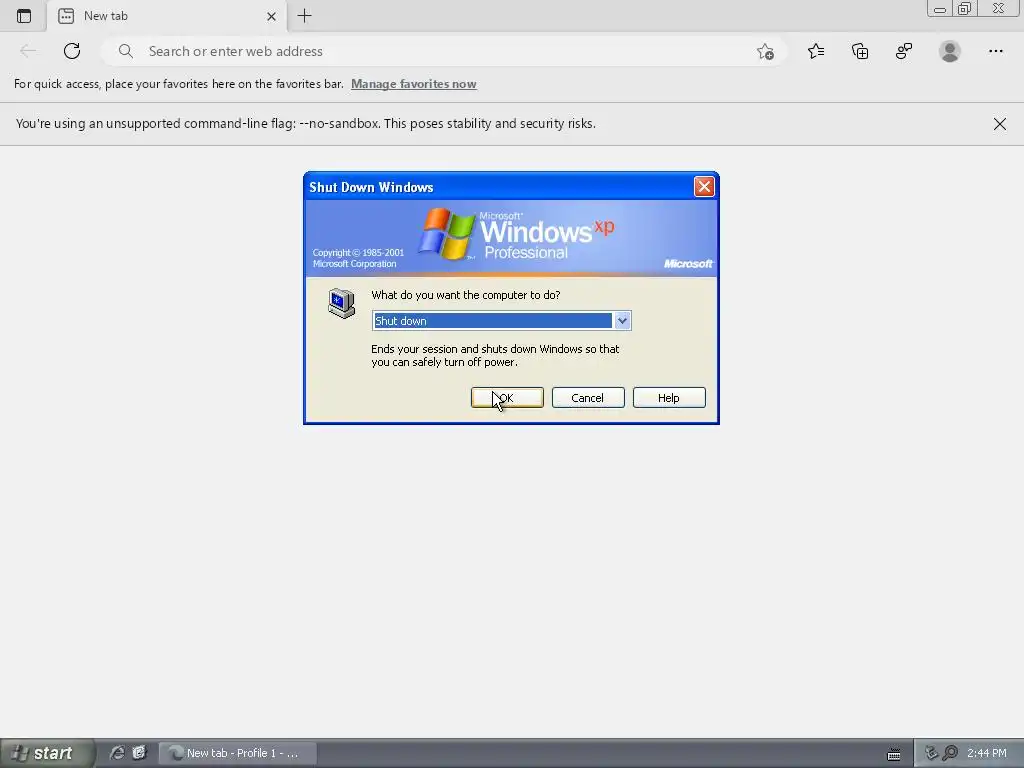Refresh the current page
This screenshot has width=1024, height=768.
tap(72, 51)
